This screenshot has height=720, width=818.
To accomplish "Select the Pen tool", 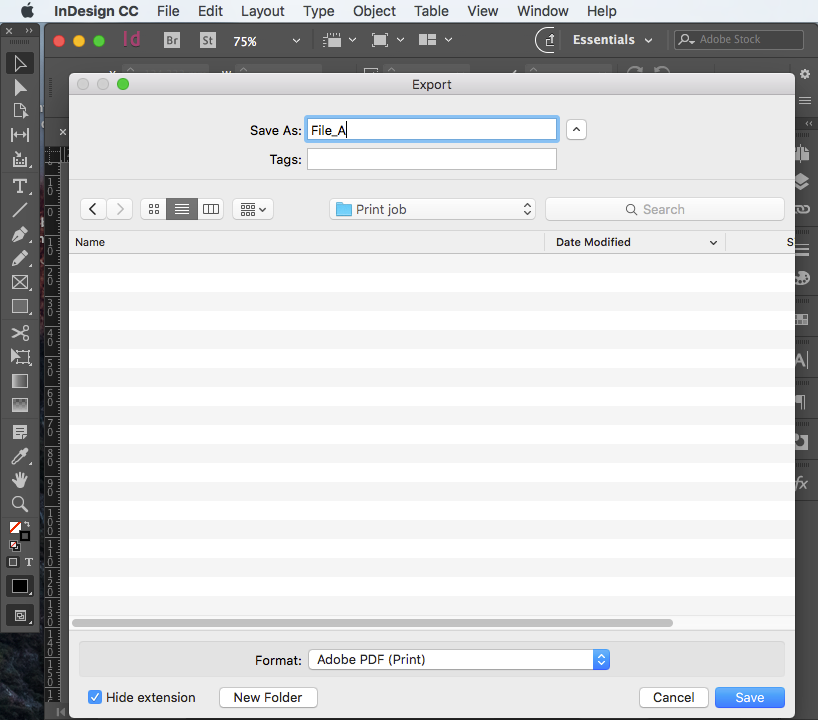I will [20, 235].
